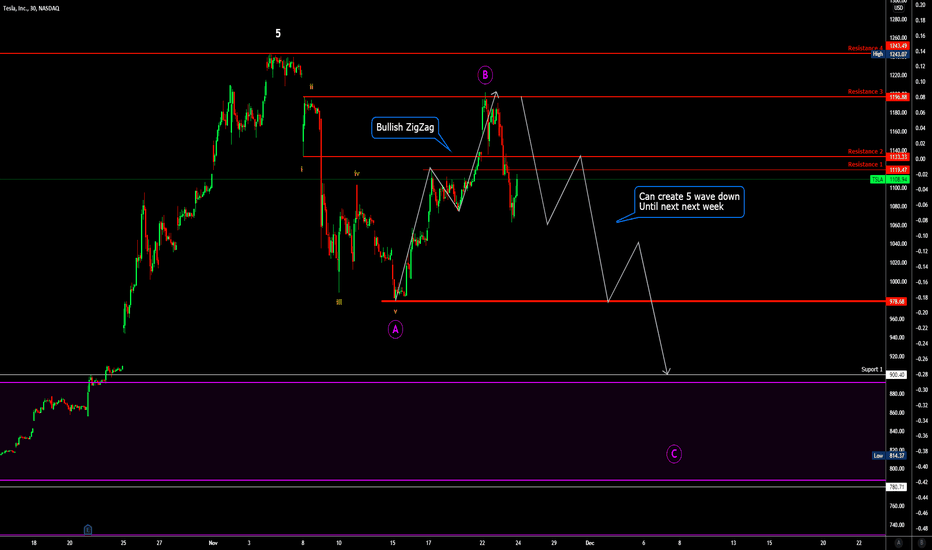Click the Dec date on time axis
Screen dimensions: 932x550
pos(590,543)
